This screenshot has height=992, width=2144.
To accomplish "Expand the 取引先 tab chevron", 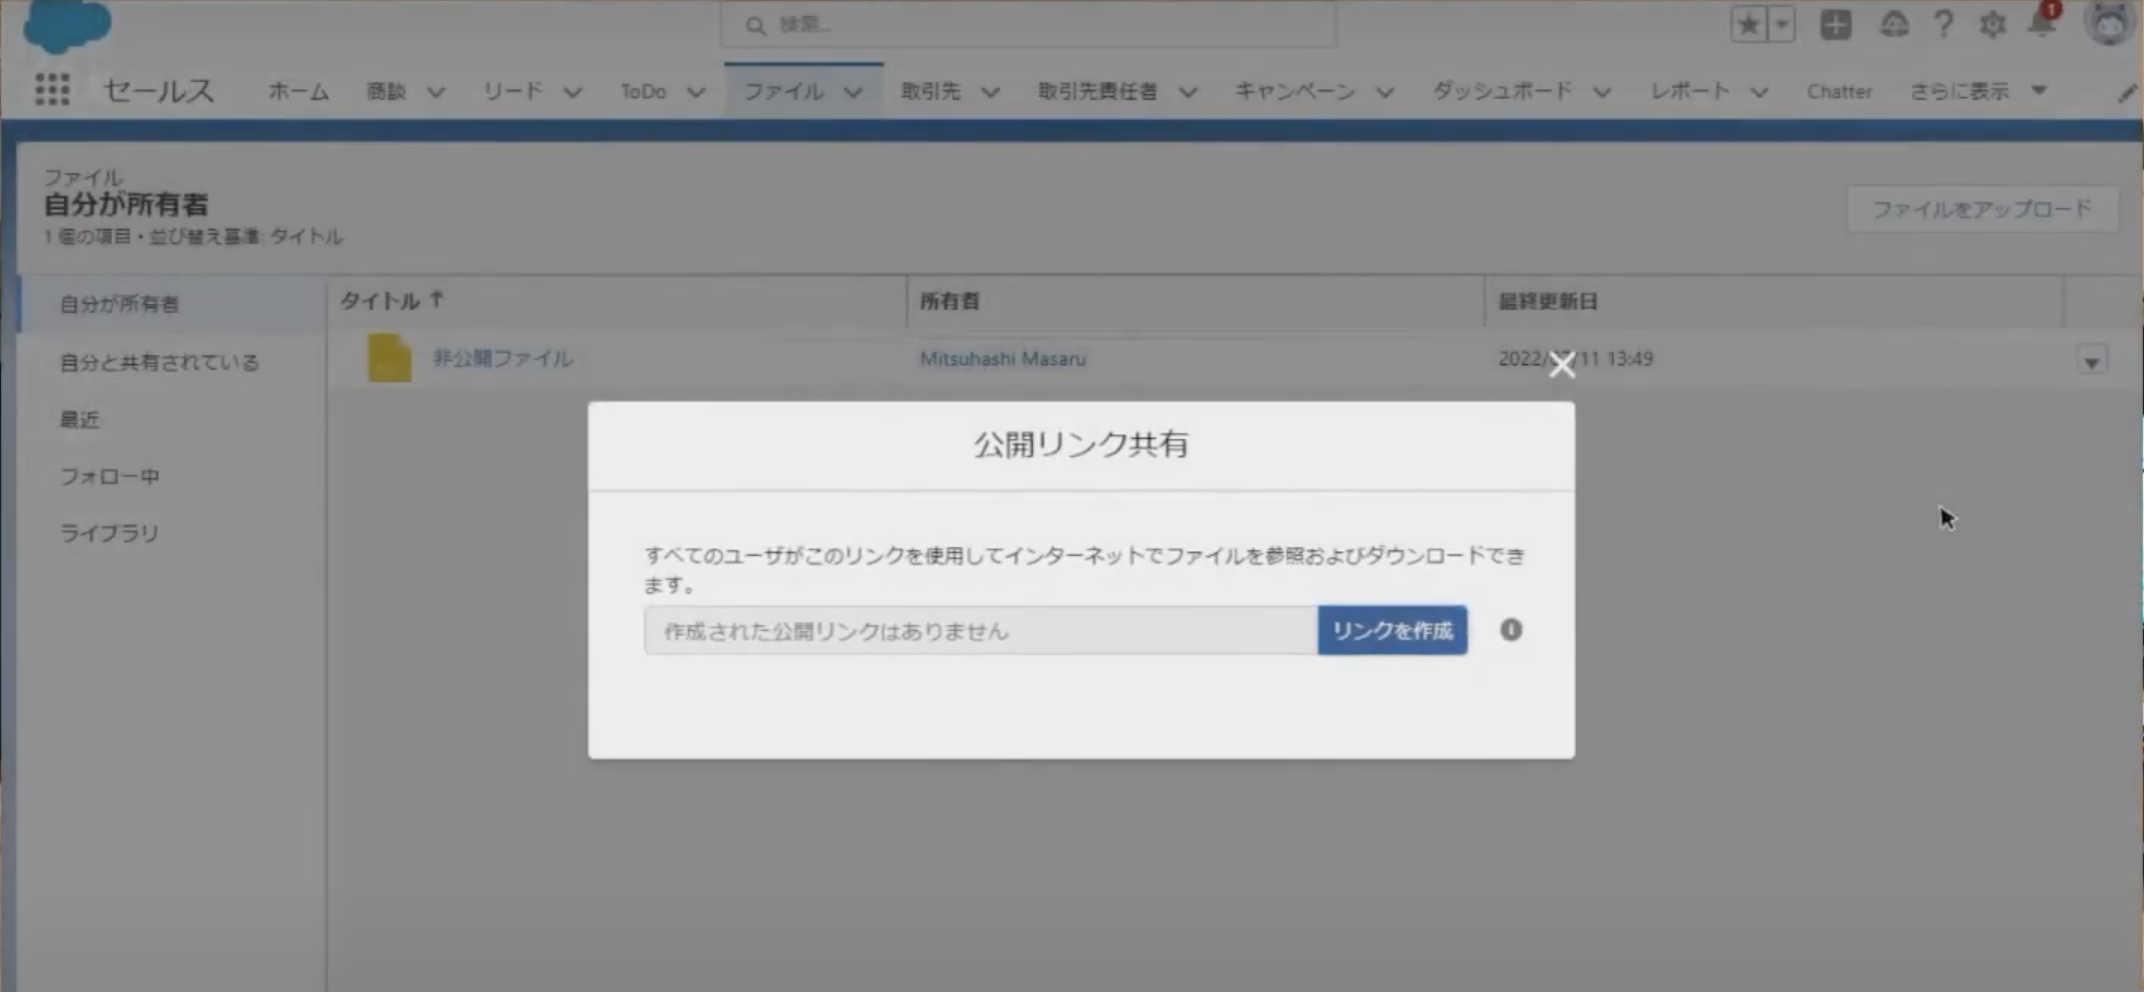I will 990,92.
